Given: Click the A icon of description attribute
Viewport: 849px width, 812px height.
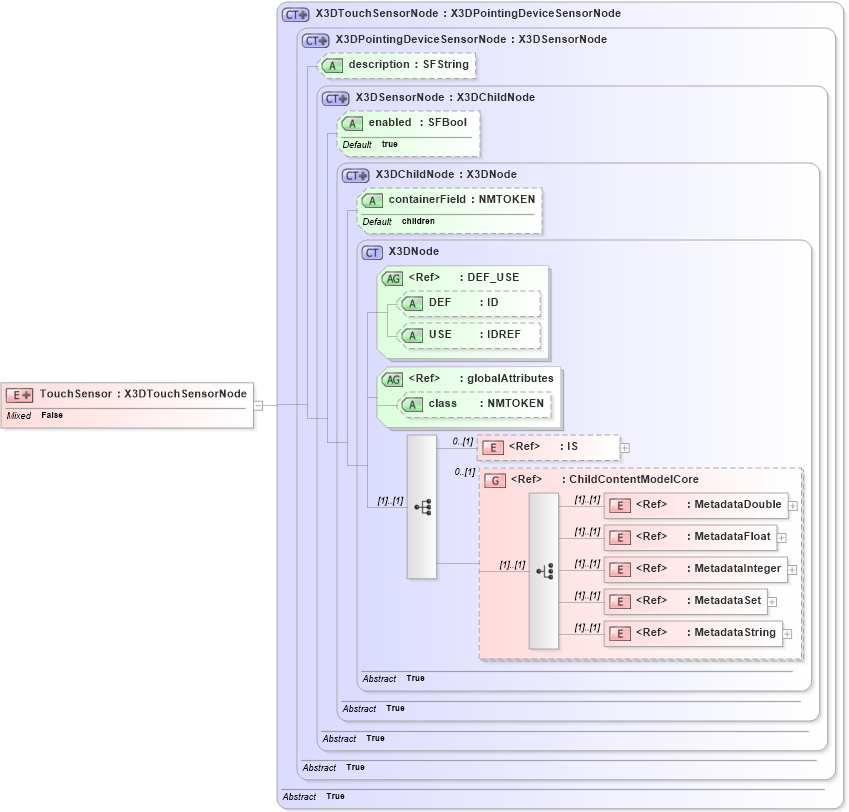Looking at the screenshot, I should click(332, 66).
